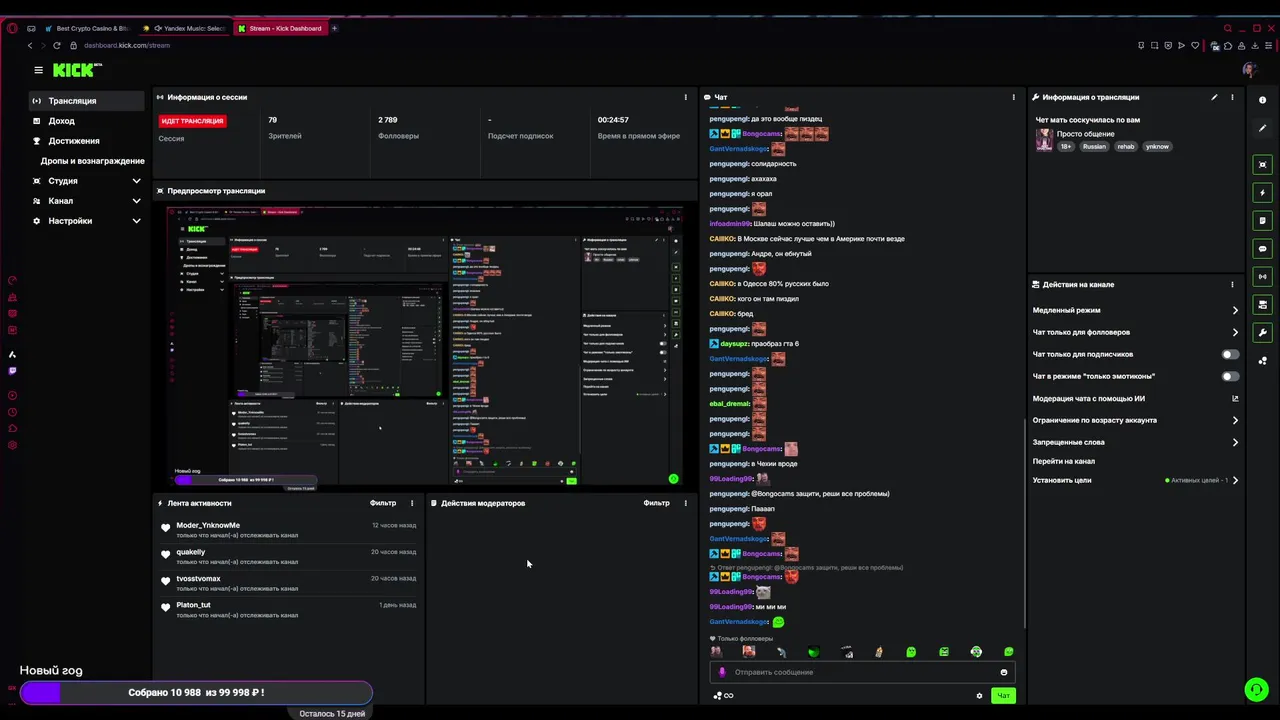
Task: Open Фильтр in Лента активности
Action: [383, 503]
